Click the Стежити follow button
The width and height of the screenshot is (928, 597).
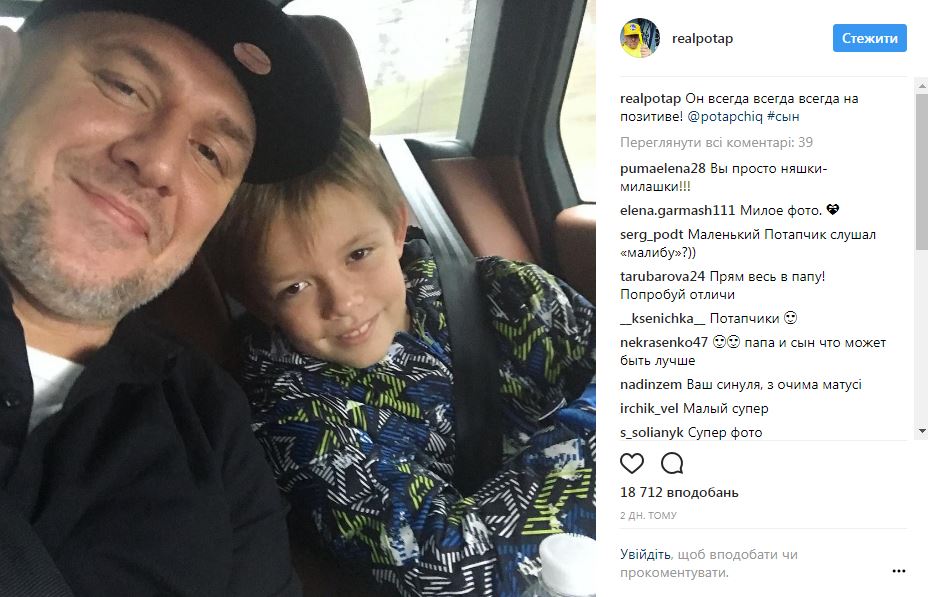869,38
